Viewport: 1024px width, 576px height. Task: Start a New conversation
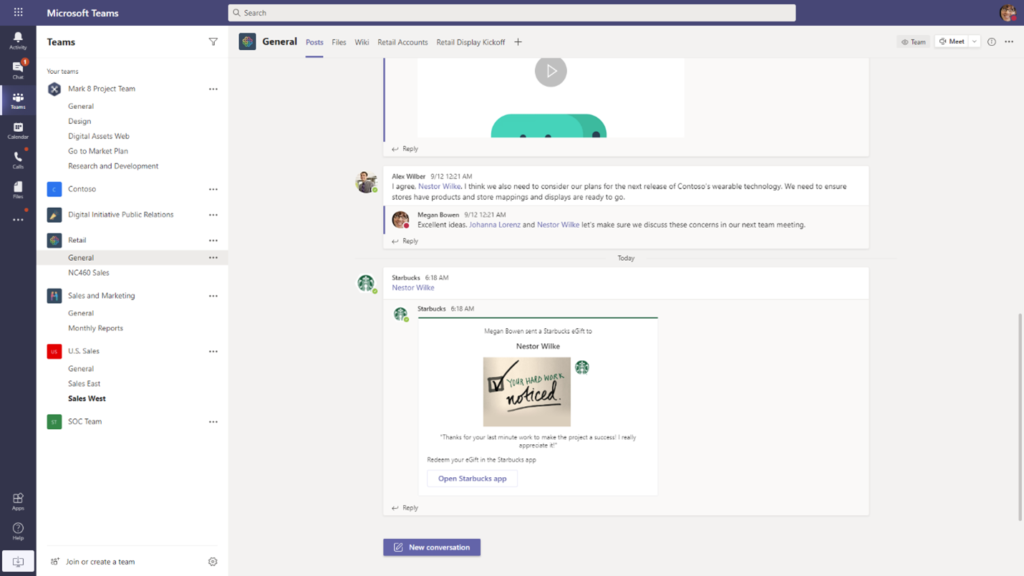pyautogui.click(x=431, y=547)
